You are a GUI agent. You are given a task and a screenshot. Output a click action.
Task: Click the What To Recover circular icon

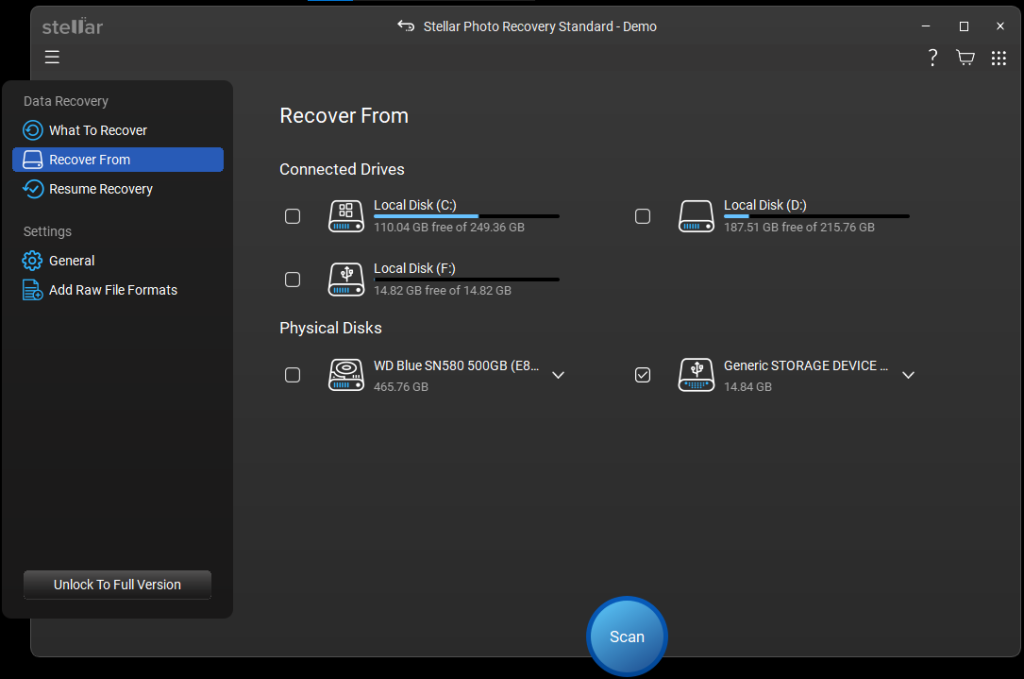point(33,131)
